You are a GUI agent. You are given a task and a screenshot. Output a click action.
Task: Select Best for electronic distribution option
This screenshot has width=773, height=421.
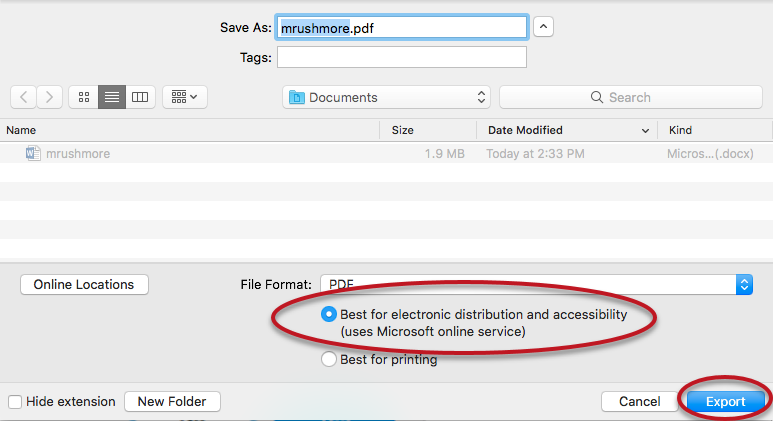pos(329,314)
